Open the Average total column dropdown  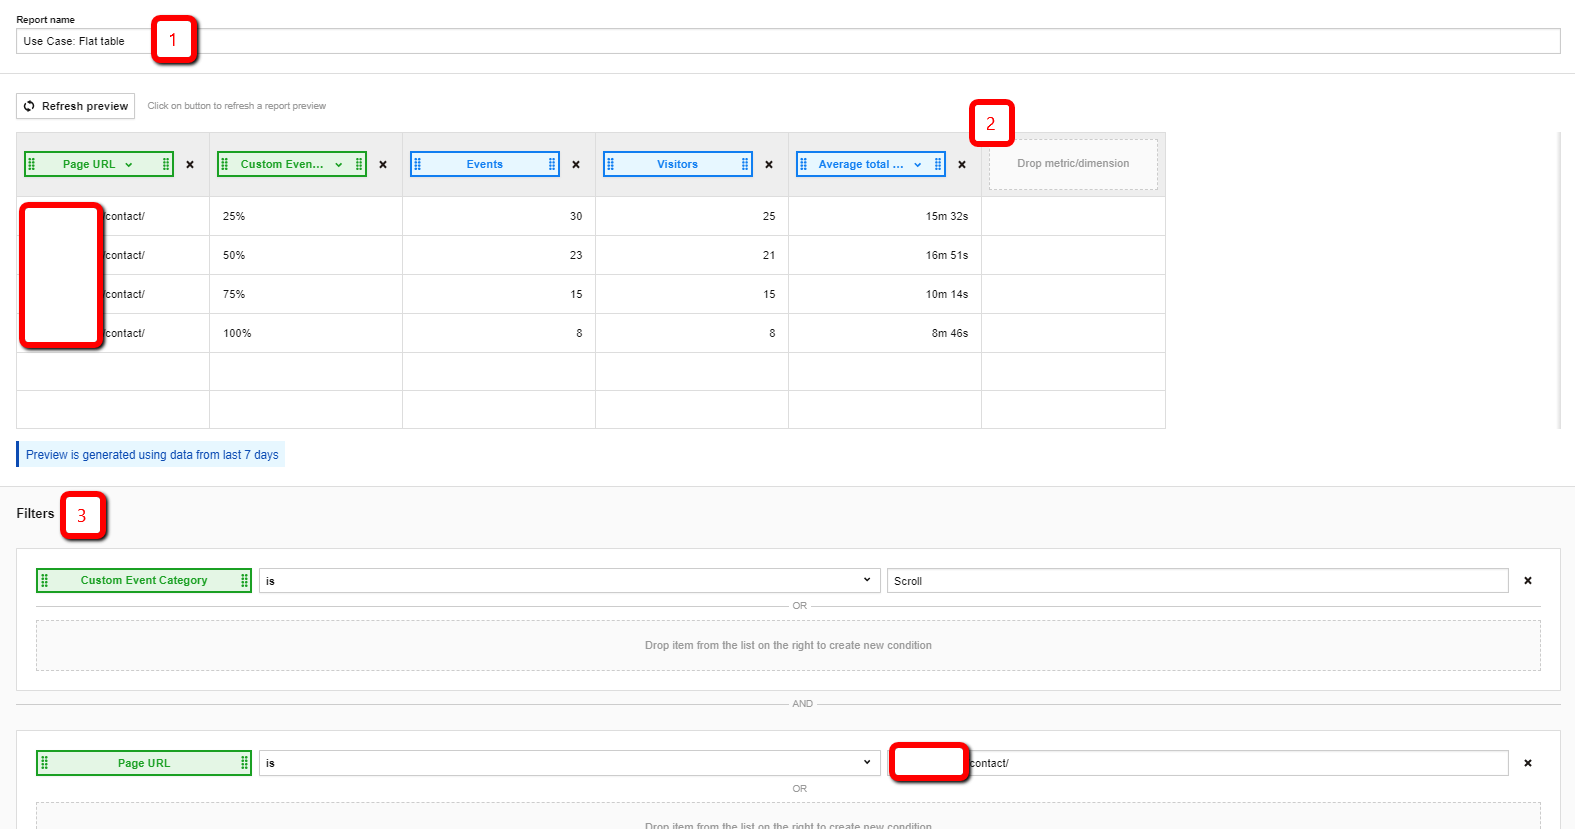(917, 165)
